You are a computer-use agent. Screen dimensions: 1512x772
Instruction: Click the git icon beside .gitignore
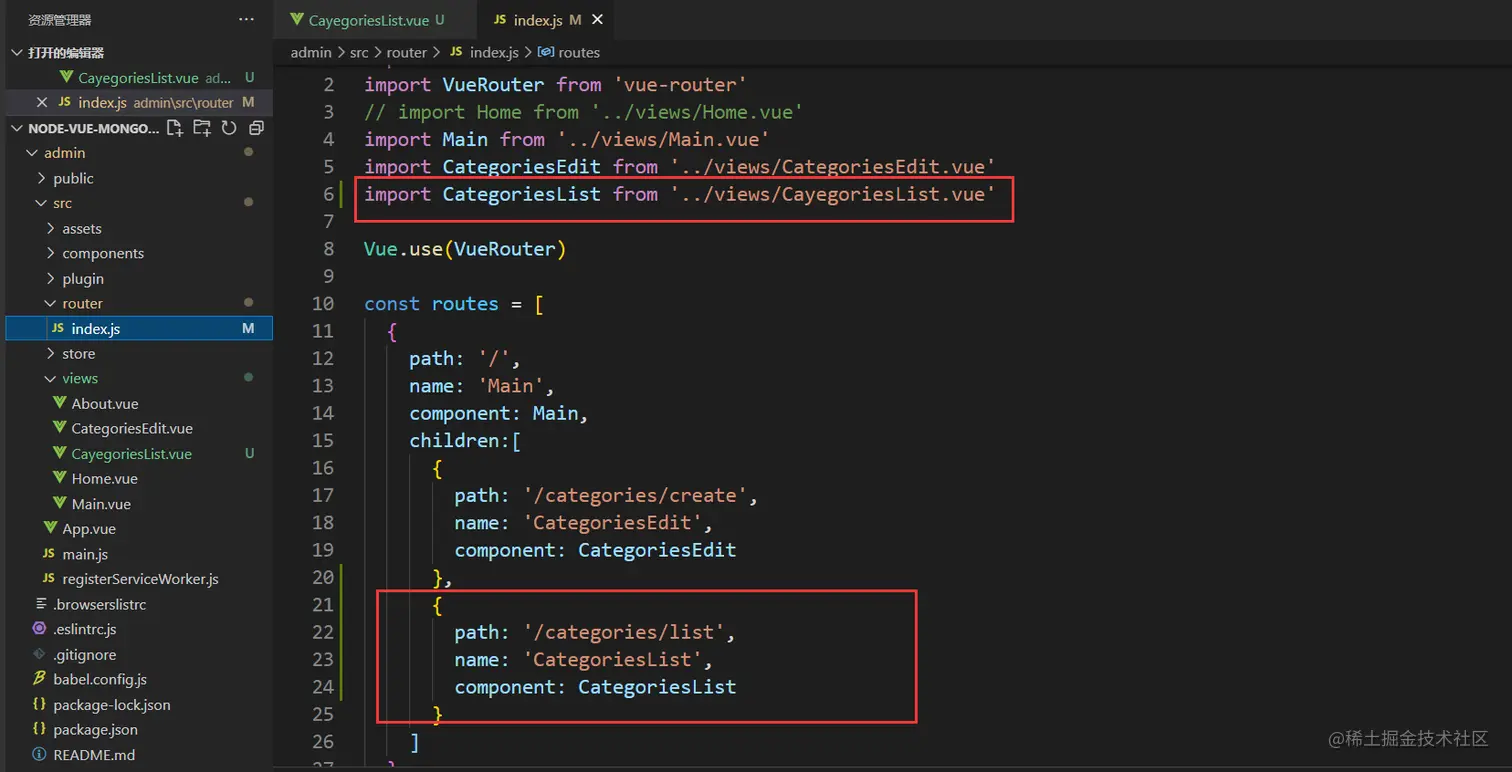[x=40, y=654]
